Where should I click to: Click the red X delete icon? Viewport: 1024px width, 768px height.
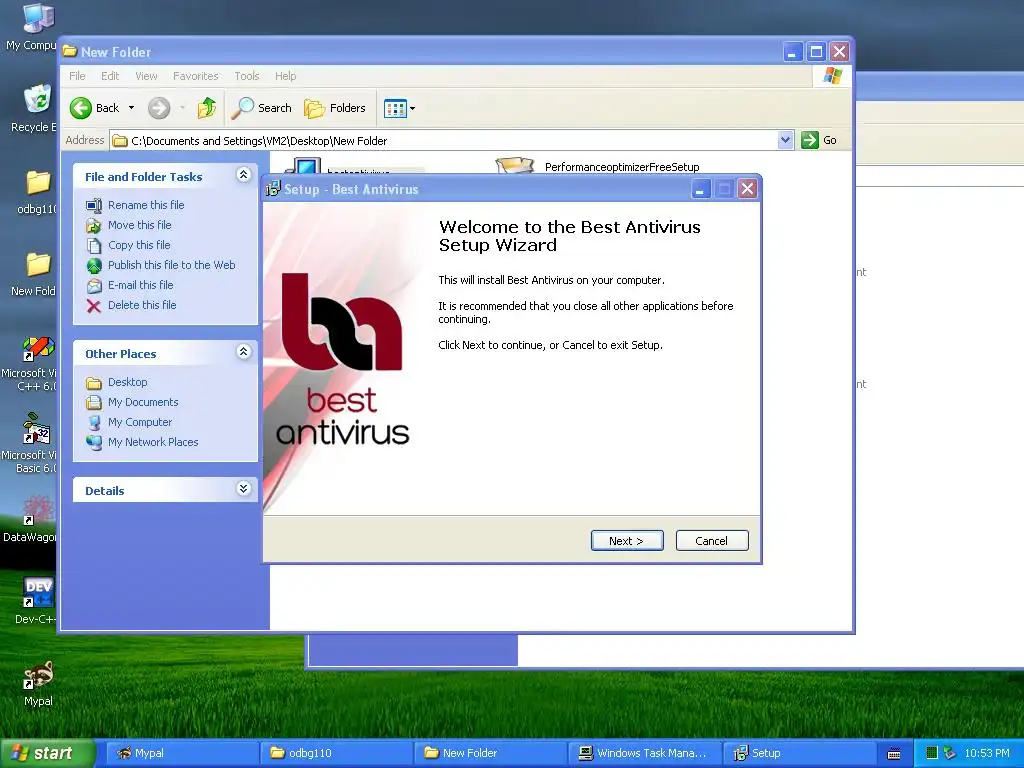click(x=94, y=306)
